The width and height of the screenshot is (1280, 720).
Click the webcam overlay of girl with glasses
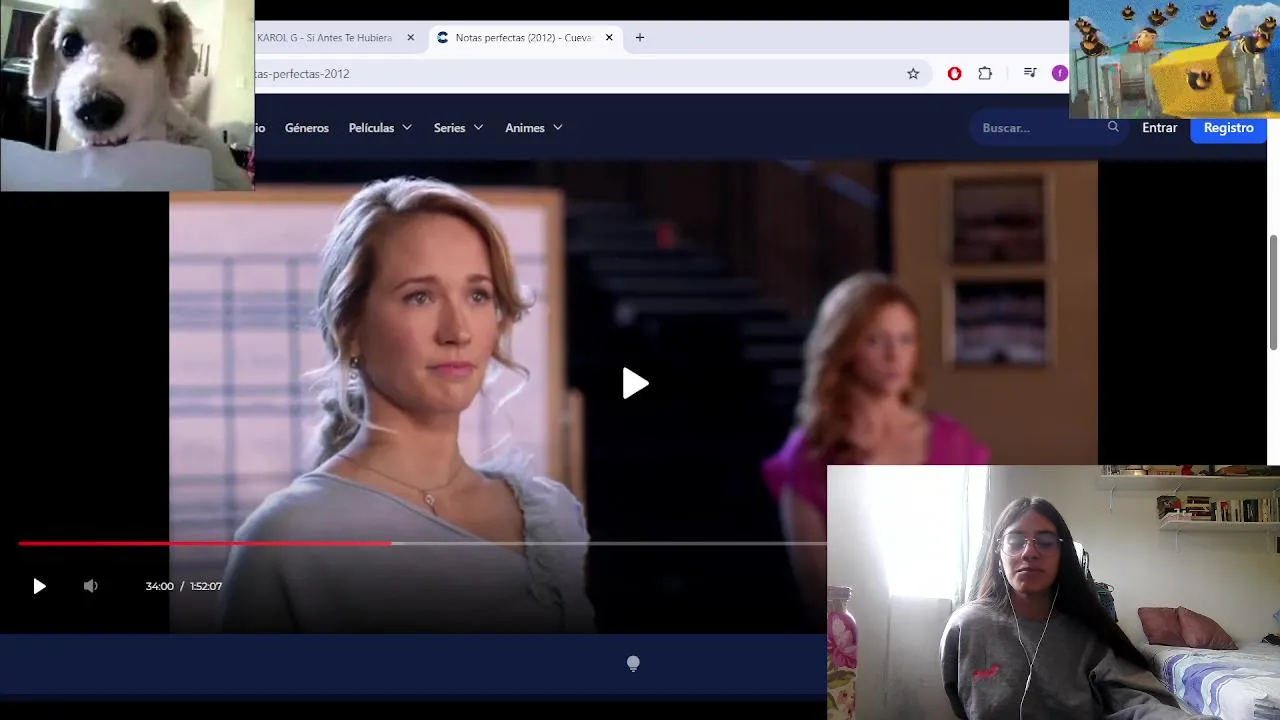pyautogui.click(x=1053, y=592)
